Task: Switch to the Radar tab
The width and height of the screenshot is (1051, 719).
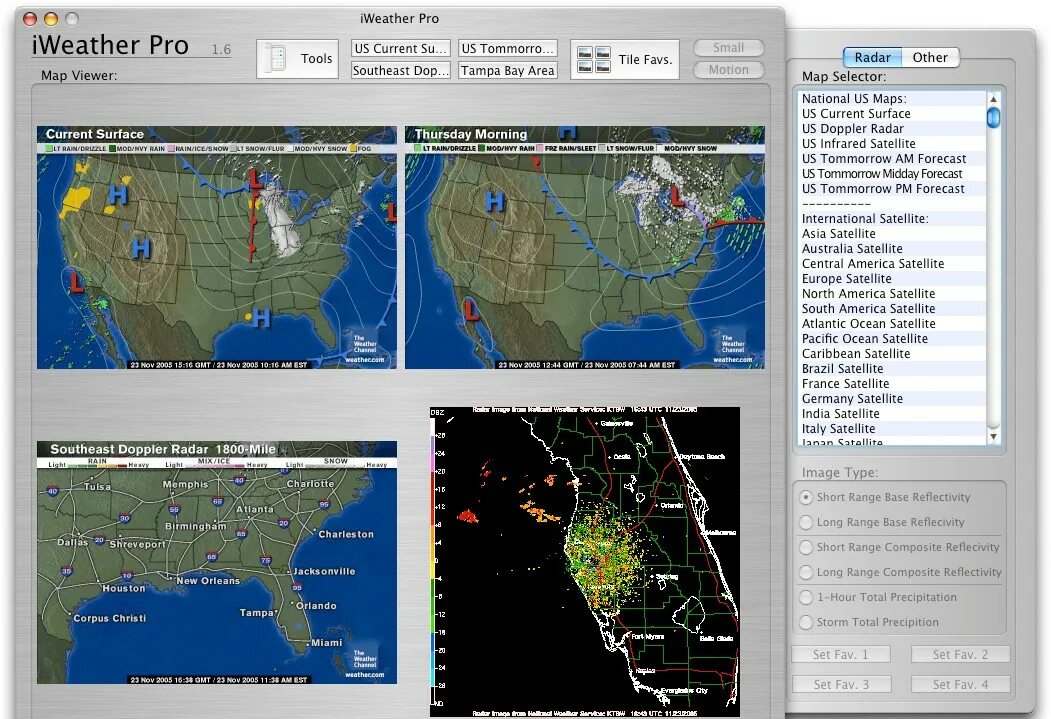Action: coord(872,57)
